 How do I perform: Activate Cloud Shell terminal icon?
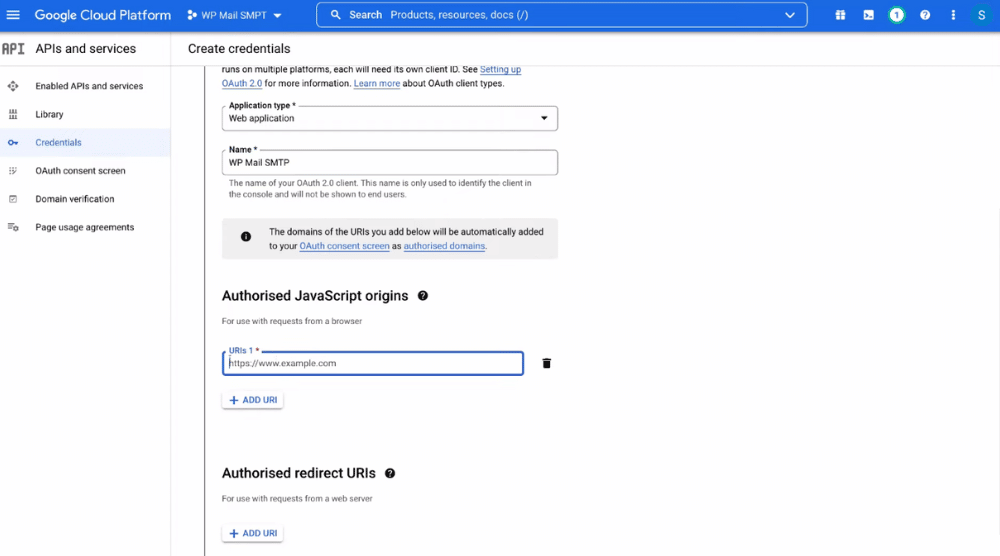point(869,15)
